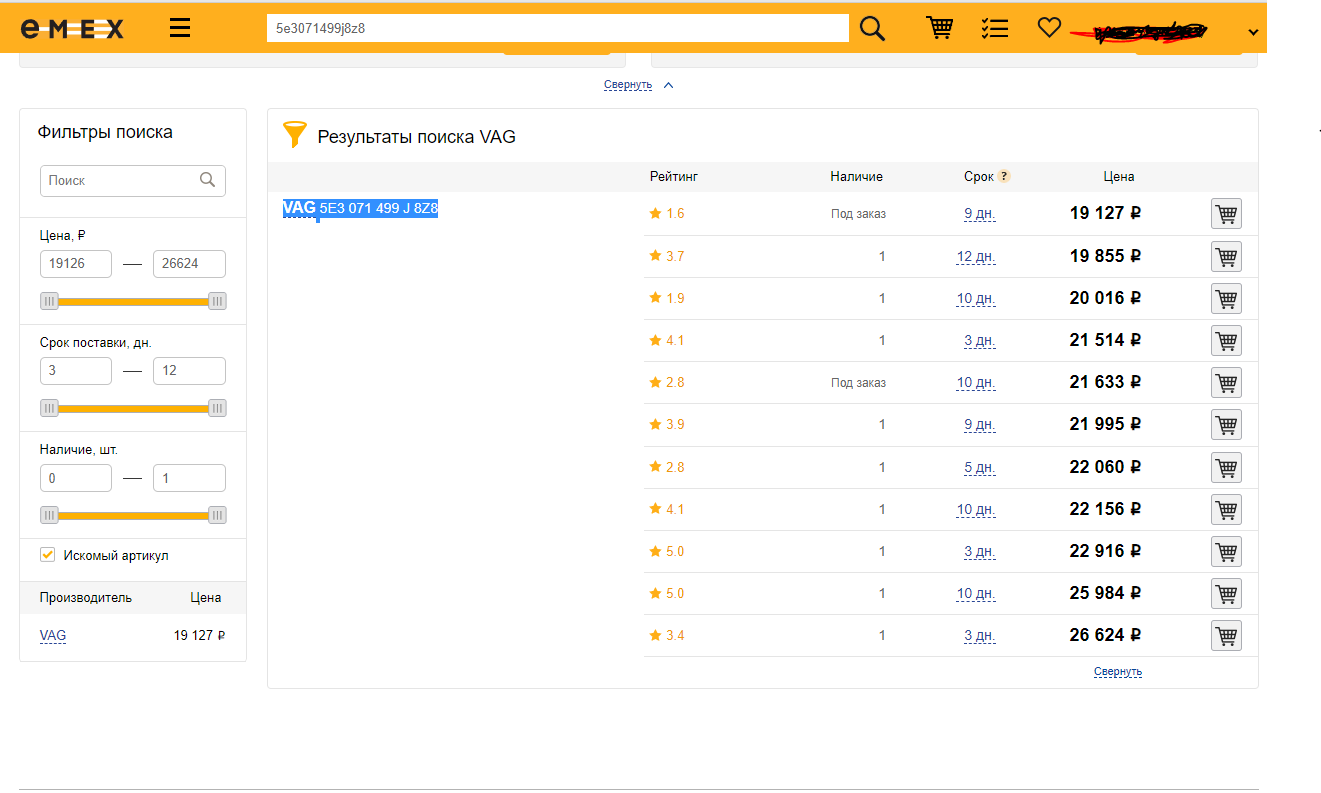
Task: Click delivery term slider right handle
Action: tap(217, 408)
